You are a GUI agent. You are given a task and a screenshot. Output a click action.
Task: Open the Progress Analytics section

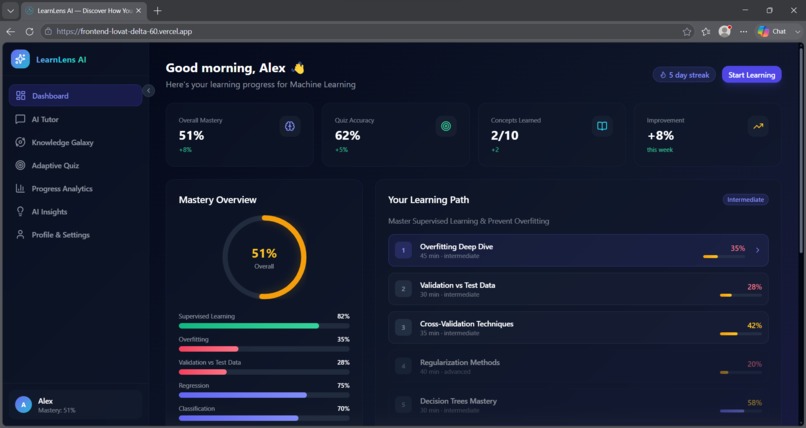click(76, 189)
